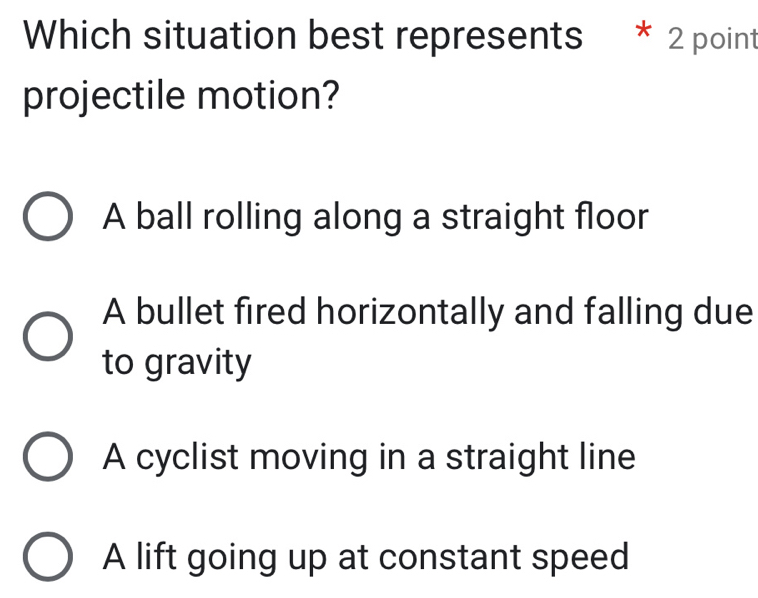
Task: Click the "A bullet fired horizontally and falling due" text
Action: pos(427,314)
